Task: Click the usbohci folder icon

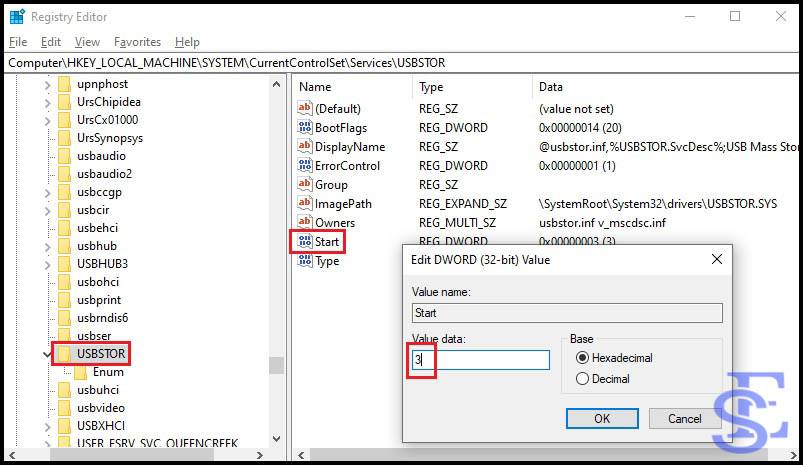Action: coord(65,282)
